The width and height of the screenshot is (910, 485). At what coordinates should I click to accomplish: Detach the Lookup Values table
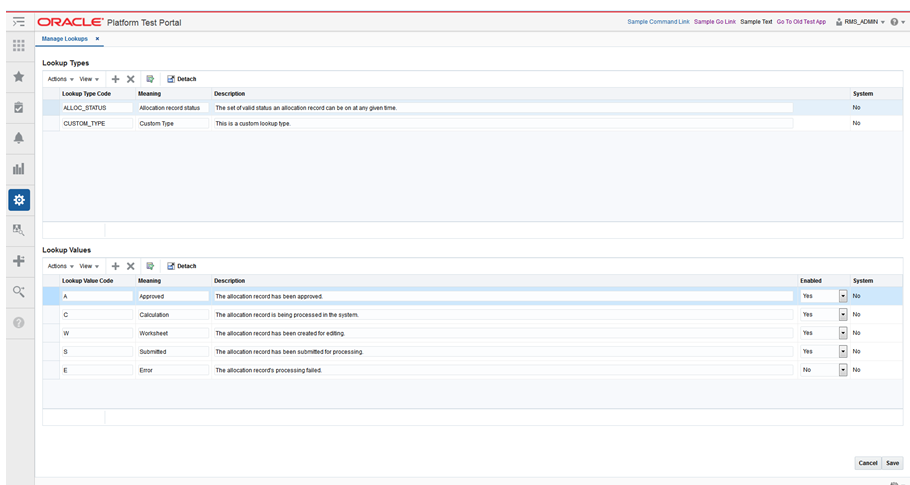pyautogui.click(x=182, y=266)
